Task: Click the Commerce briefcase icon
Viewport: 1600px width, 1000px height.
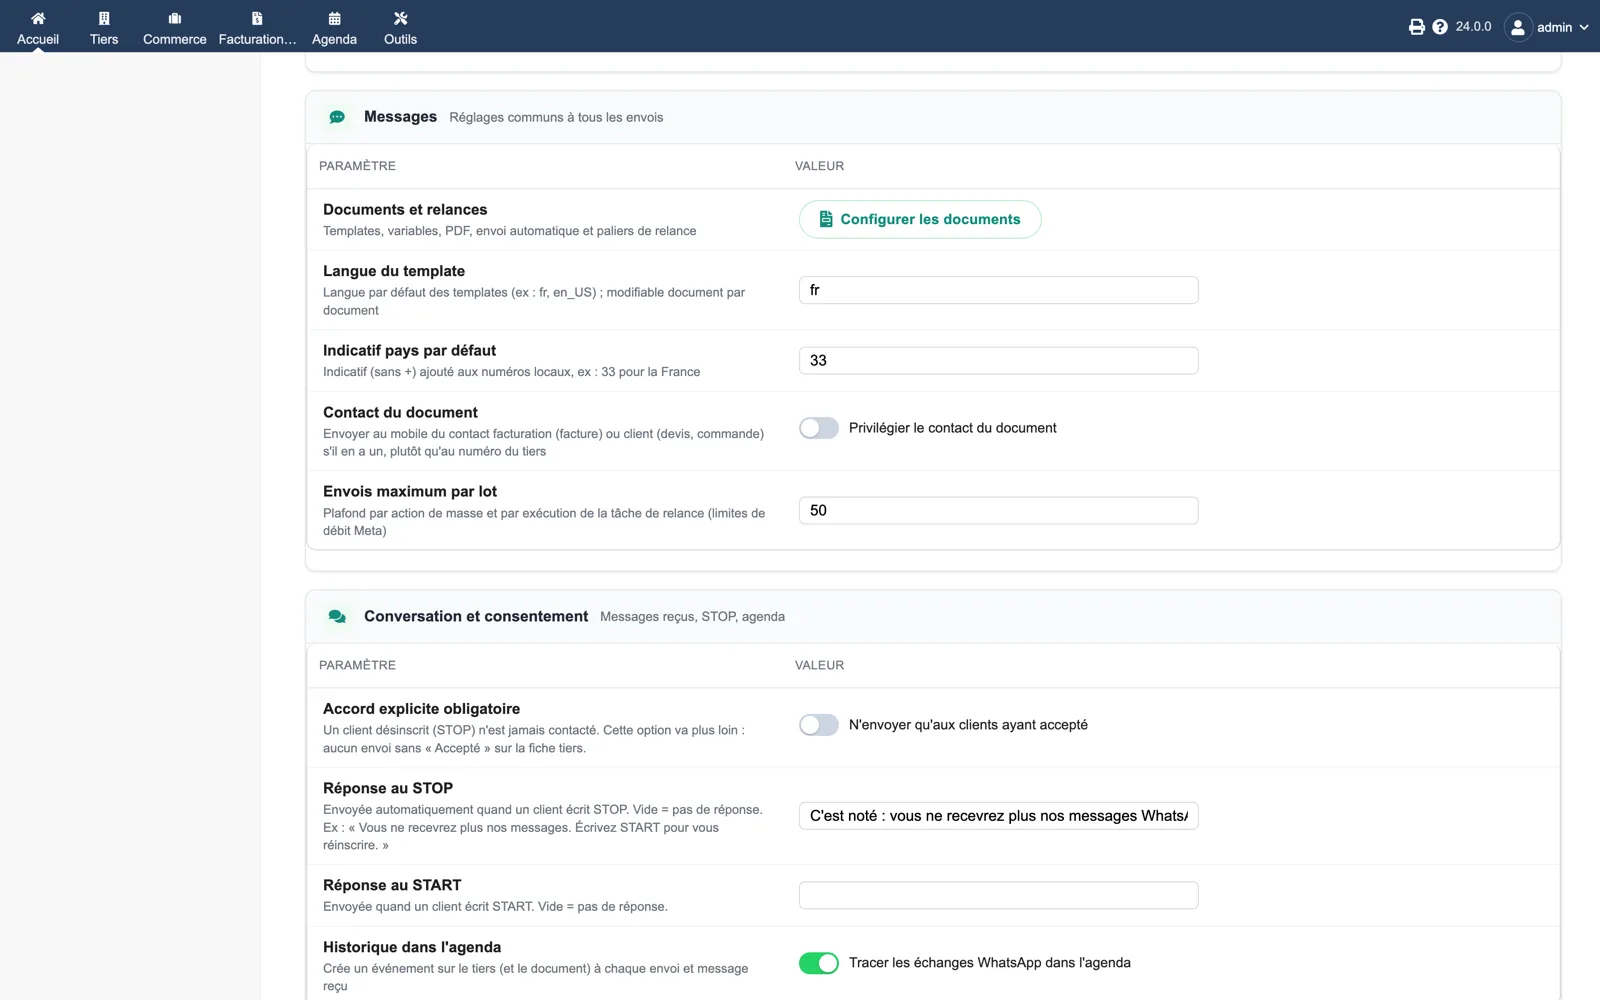Action: [x=175, y=18]
